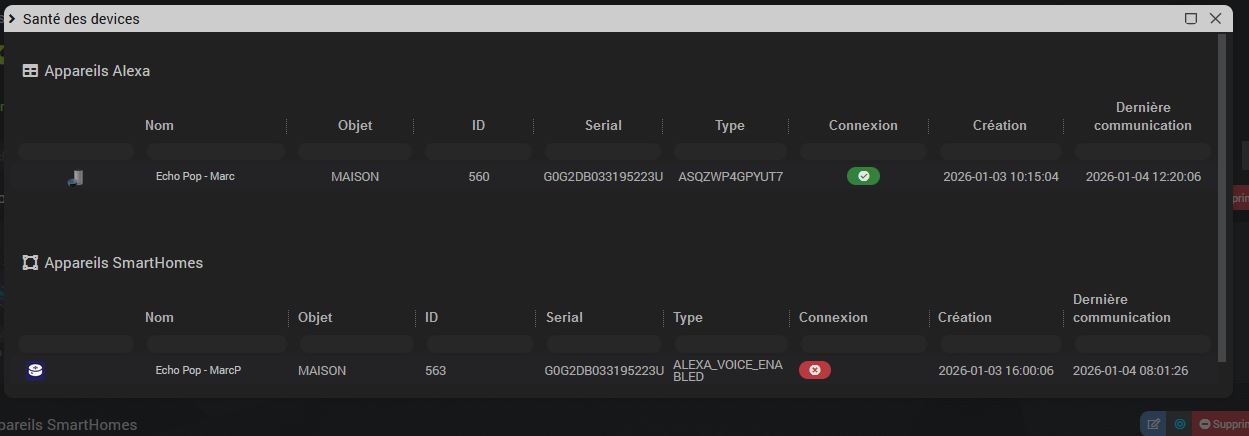1249x436 pixels.
Task: Click the Echo Pop - MarcP SmartHome icon
Action: click(x=35, y=370)
